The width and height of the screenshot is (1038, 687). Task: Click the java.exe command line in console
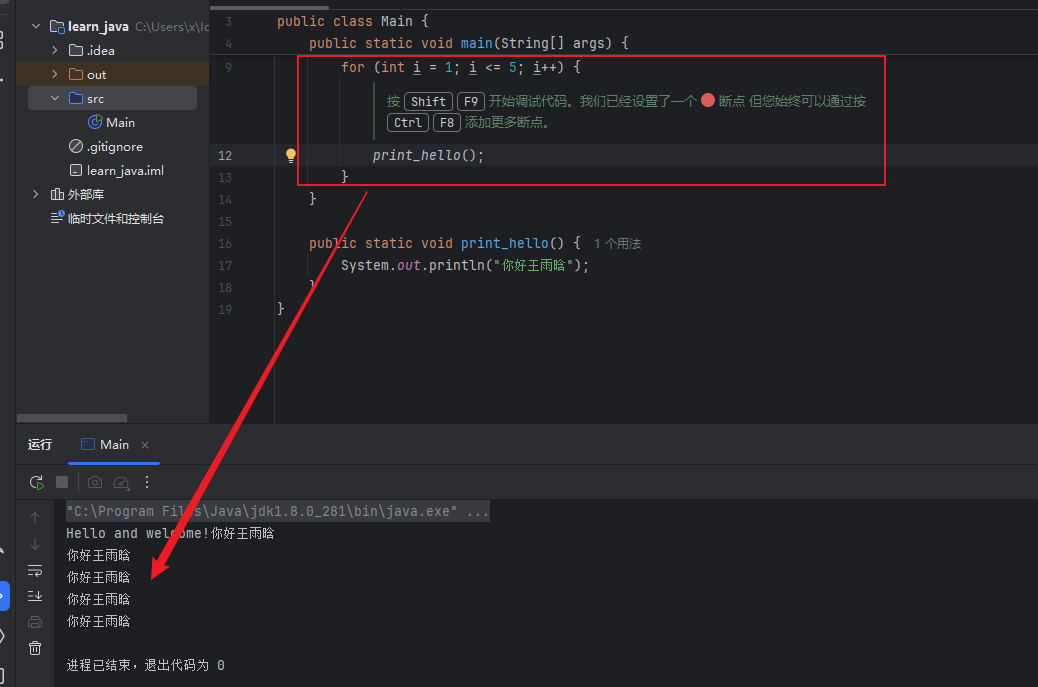coord(278,512)
